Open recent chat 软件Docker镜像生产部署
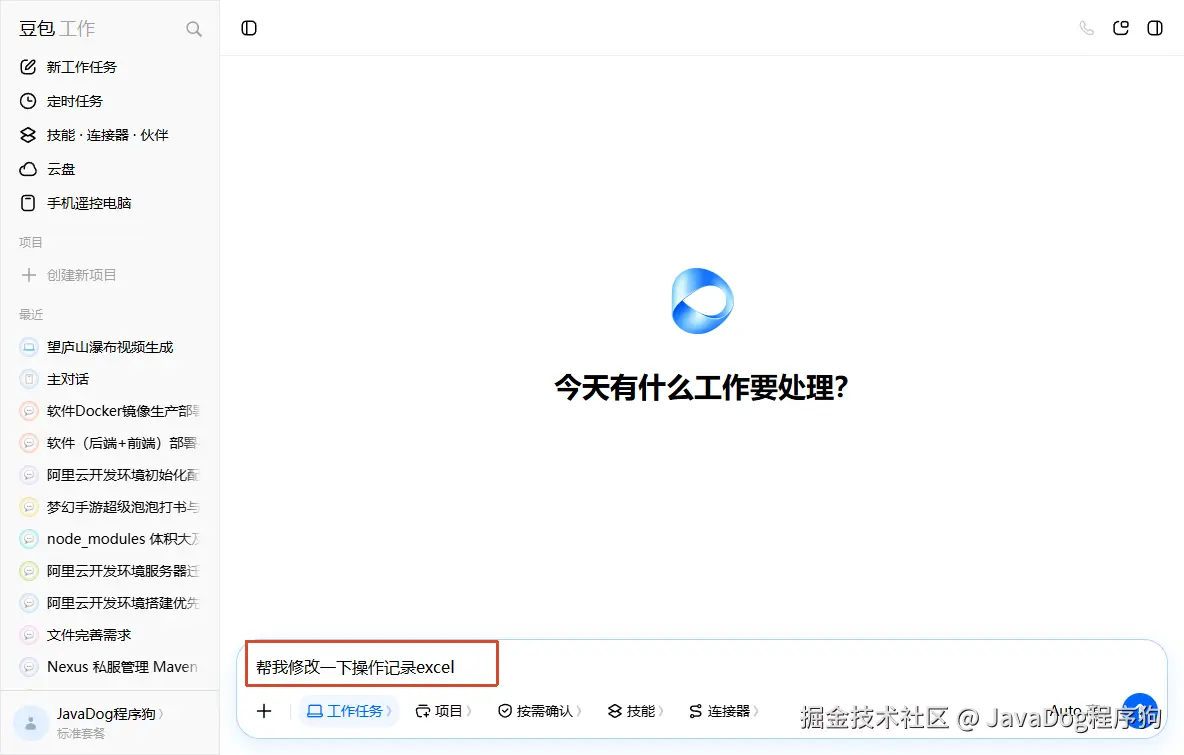The width and height of the screenshot is (1184, 755). [x=109, y=411]
